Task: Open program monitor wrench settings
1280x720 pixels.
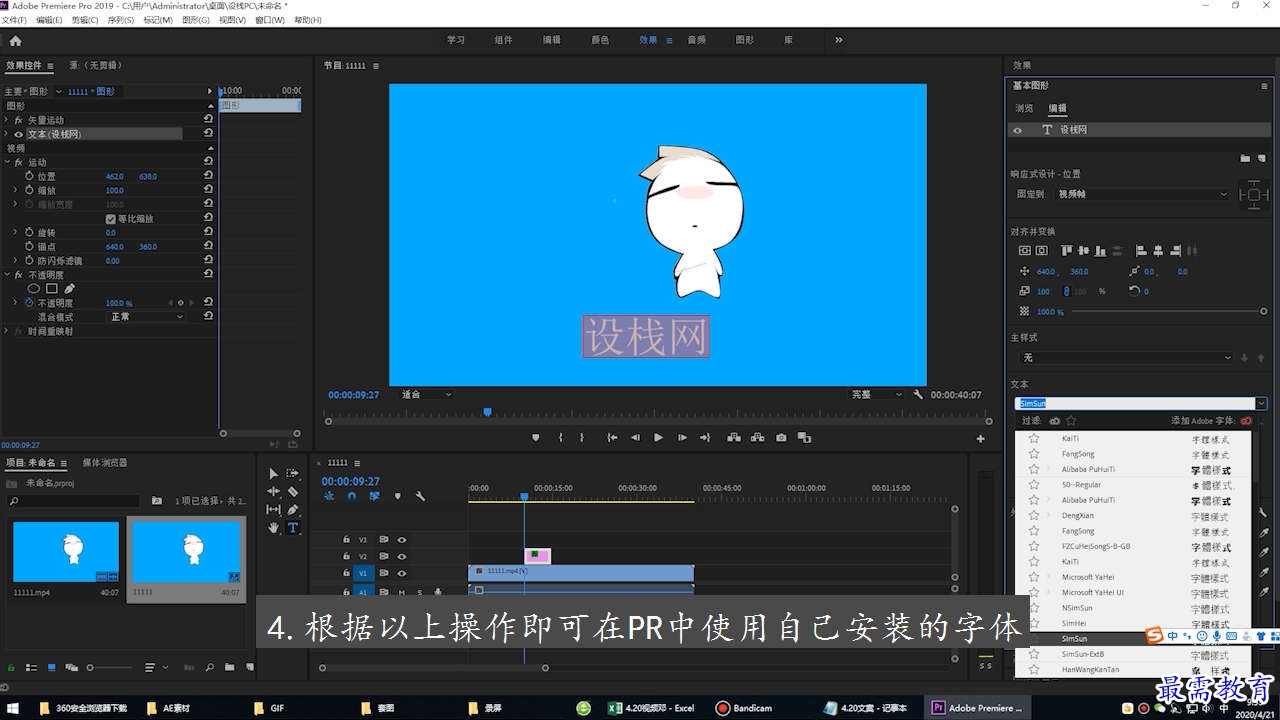Action: coord(918,395)
